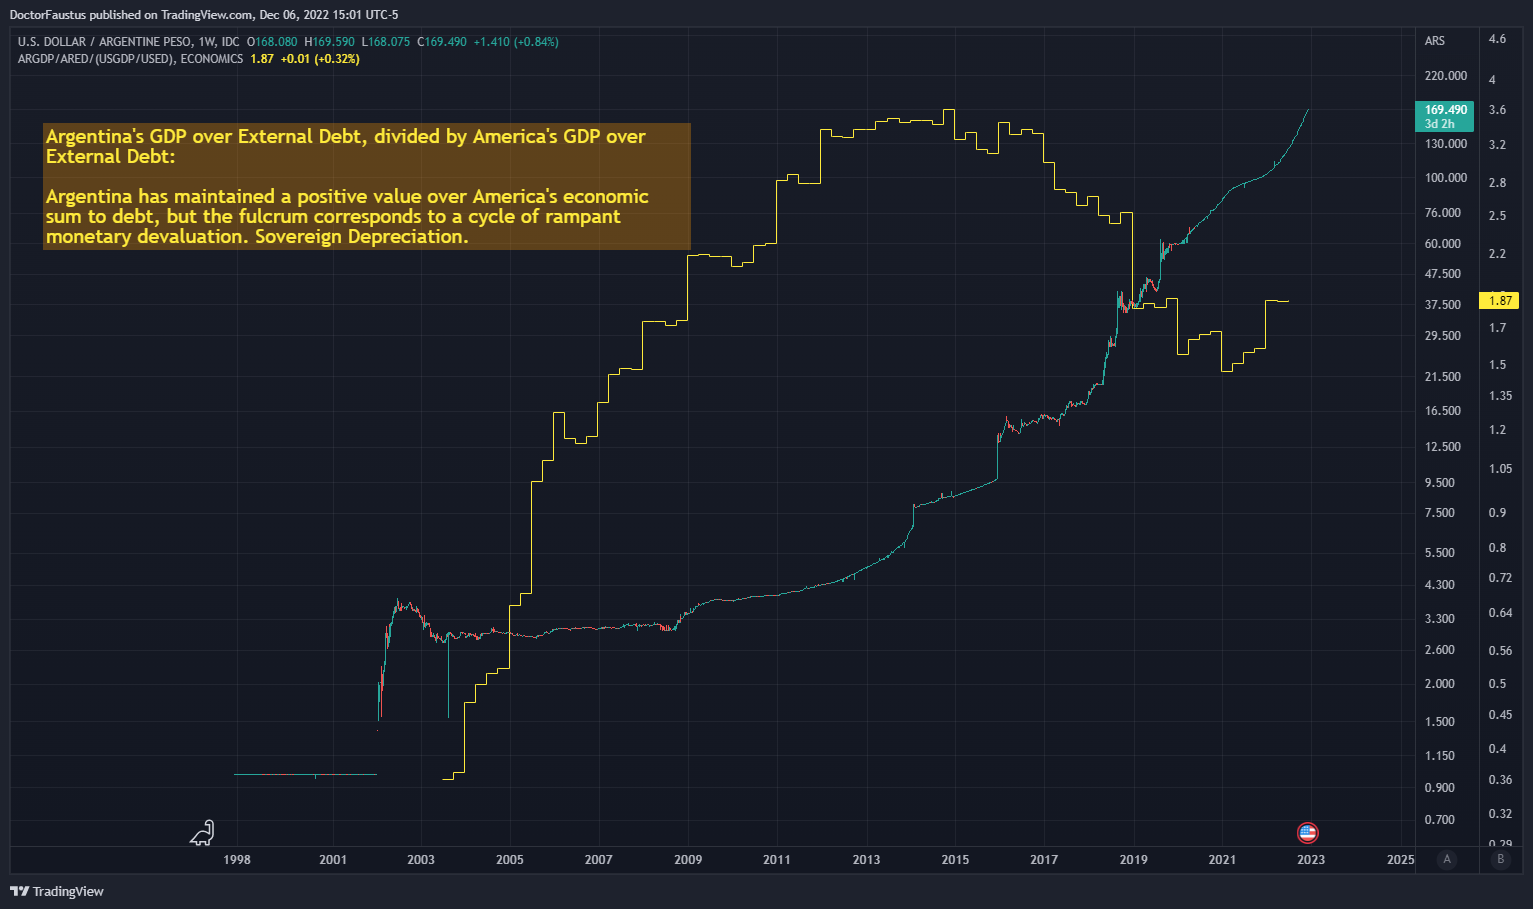Click the 21.500 price axis label
The height and width of the screenshot is (909, 1533).
click(1443, 377)
